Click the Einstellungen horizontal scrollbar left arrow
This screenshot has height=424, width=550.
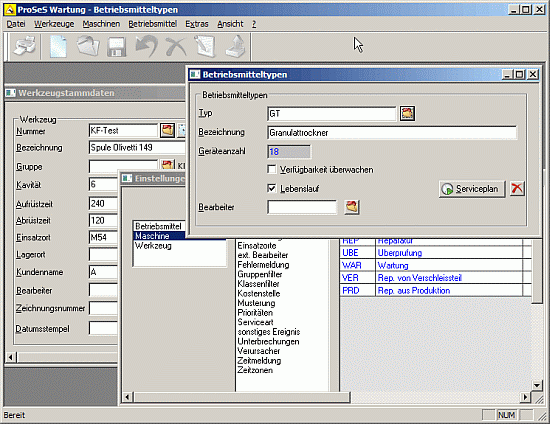(127, 397)
